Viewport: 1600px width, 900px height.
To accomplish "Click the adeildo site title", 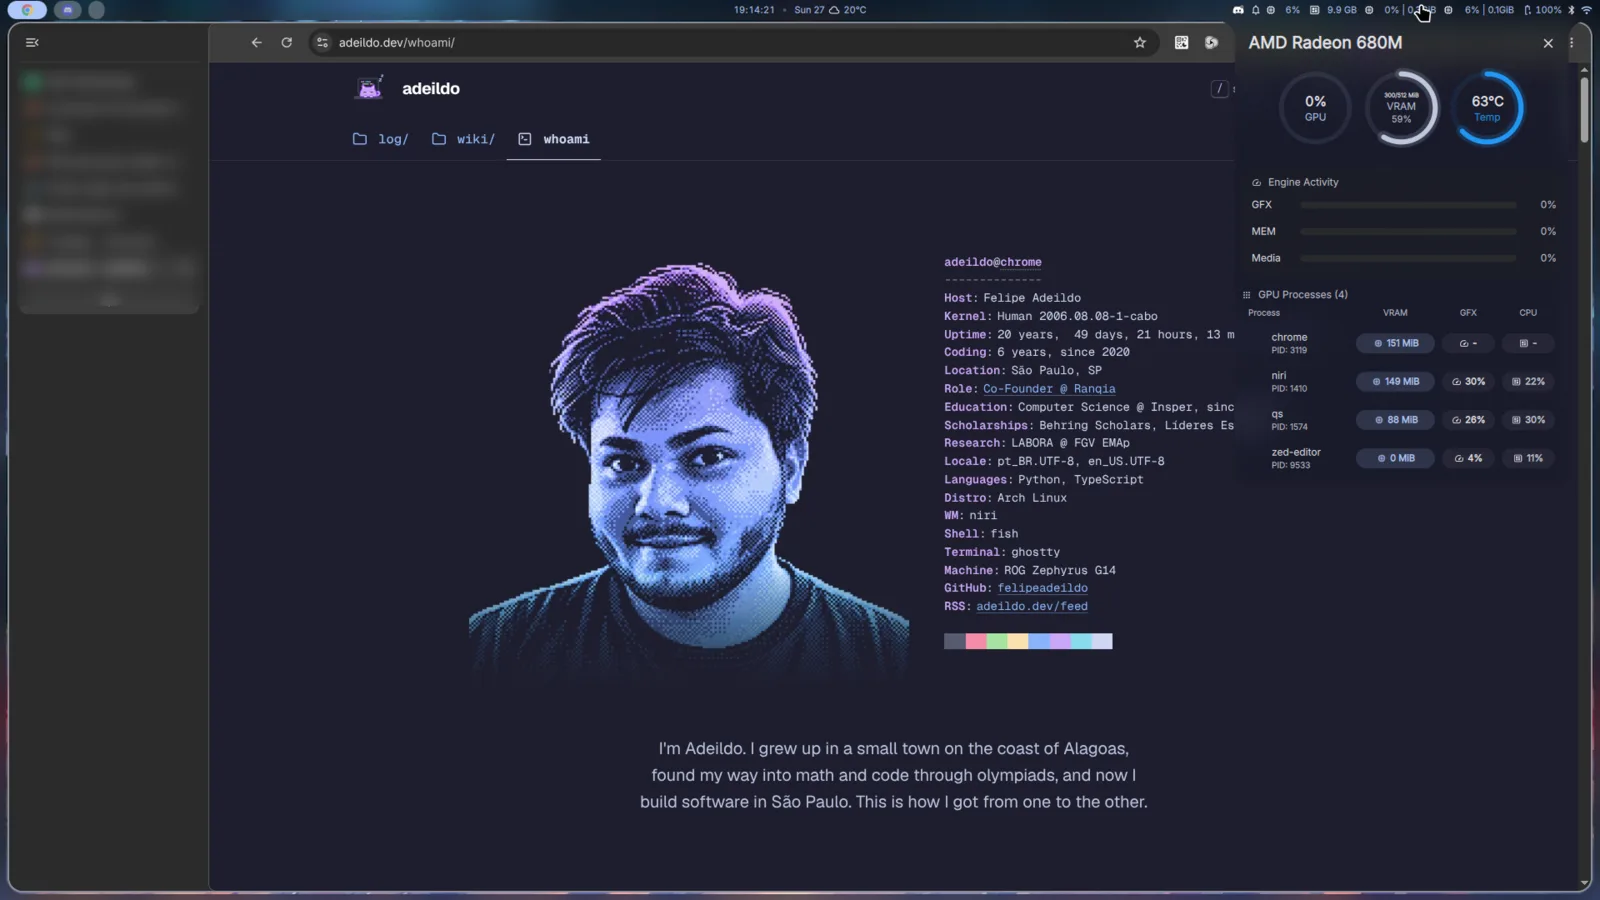I will [431, 88].
